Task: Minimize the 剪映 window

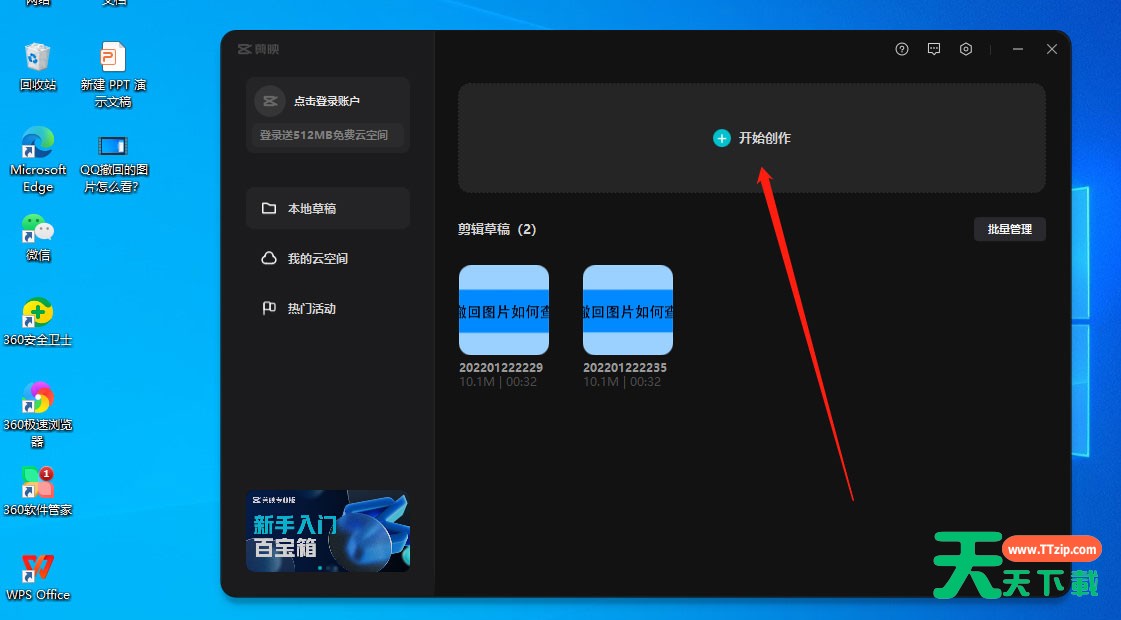Action: 1018,49
